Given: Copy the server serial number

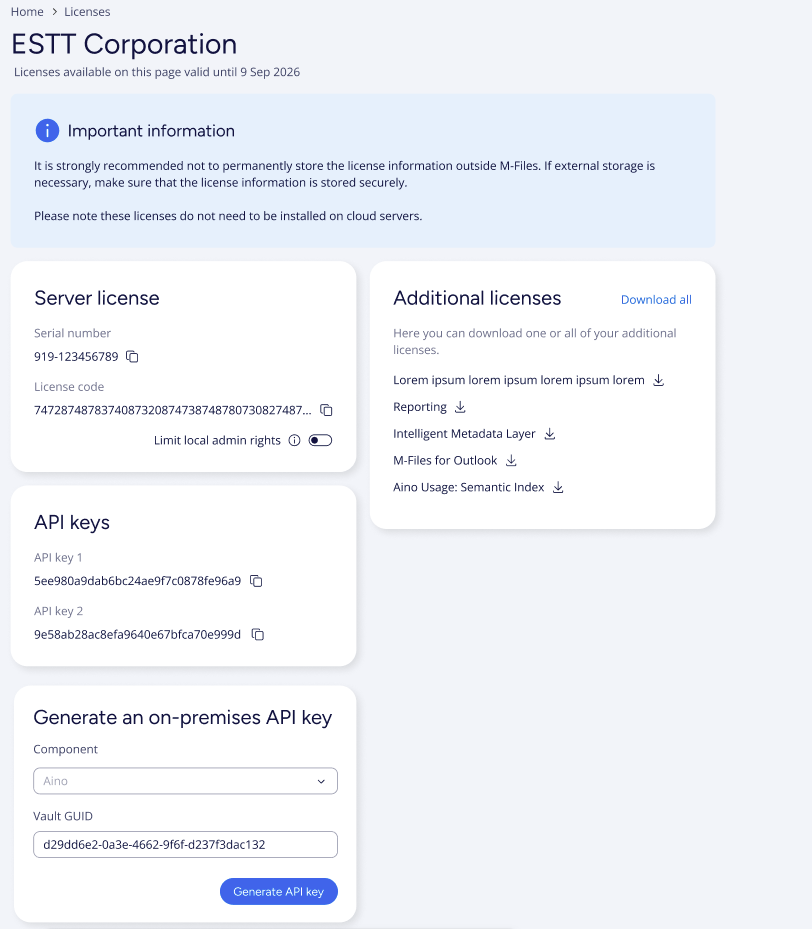Looking at the screenshot, I should coord(133,357).
